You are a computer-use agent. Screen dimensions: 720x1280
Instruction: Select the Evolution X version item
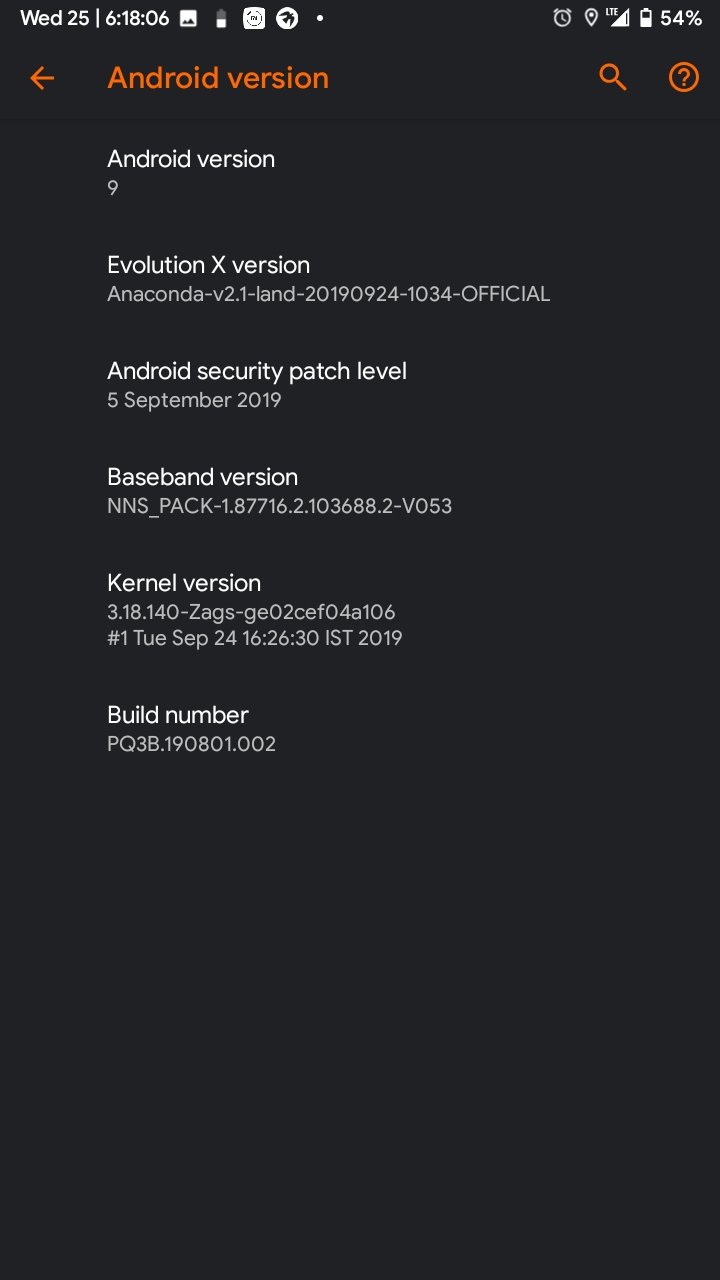click(360, 279)
